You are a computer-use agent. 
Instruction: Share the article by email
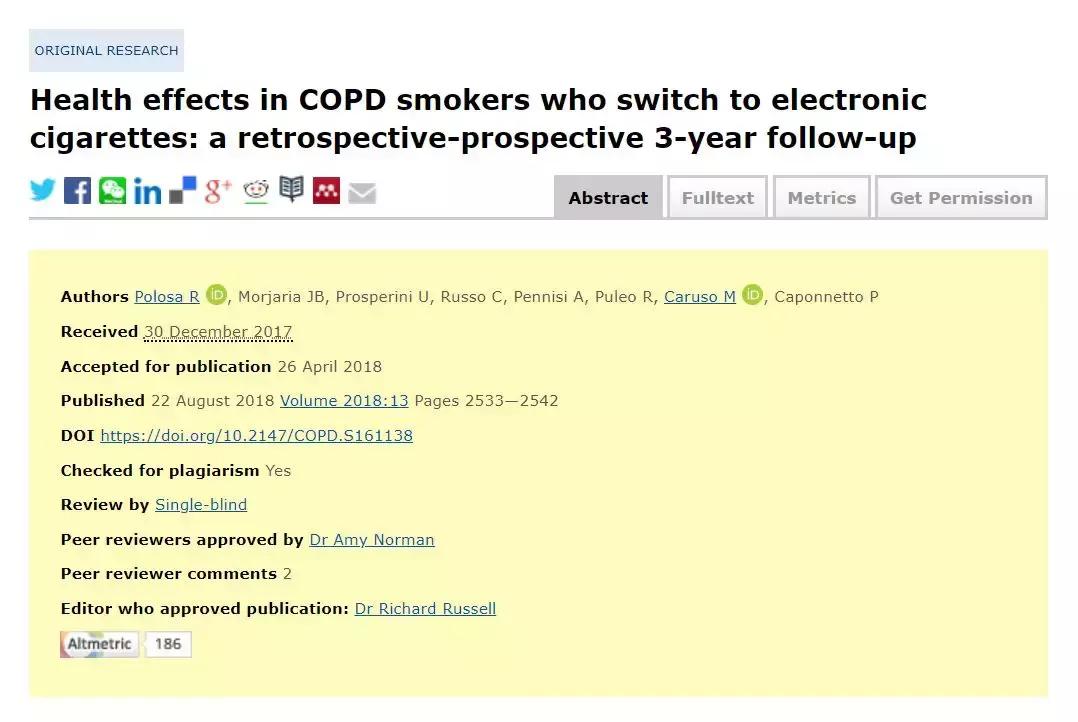[362, 190]
